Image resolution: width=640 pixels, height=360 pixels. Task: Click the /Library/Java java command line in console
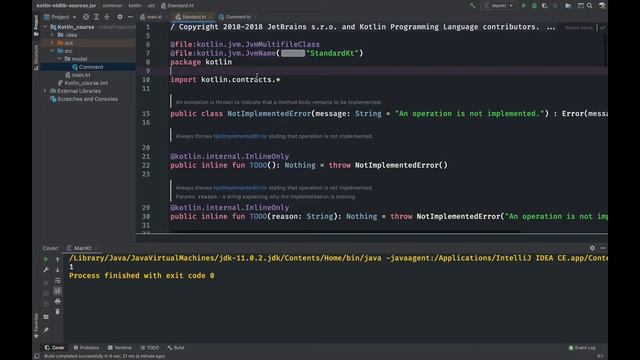click(x=338, y=258)
